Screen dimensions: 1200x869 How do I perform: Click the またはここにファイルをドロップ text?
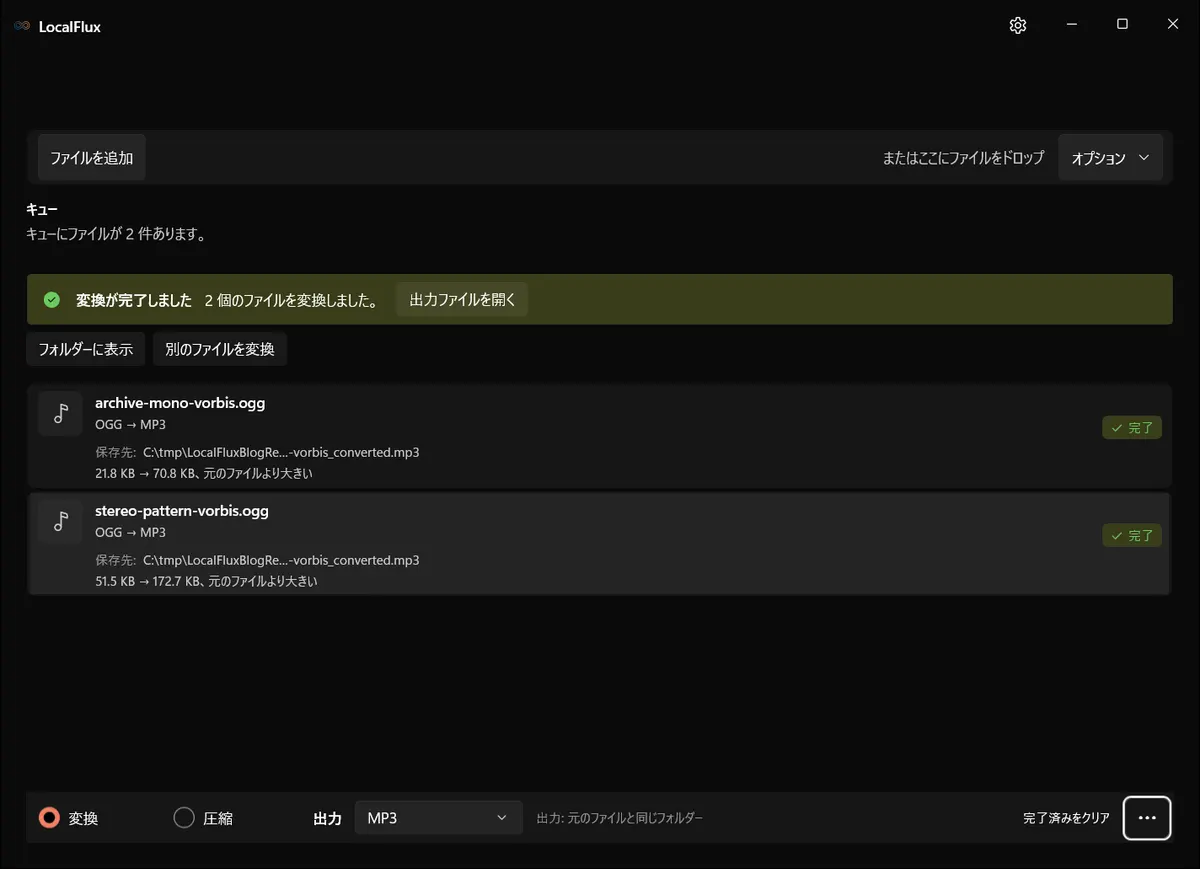tap(963, 158)
